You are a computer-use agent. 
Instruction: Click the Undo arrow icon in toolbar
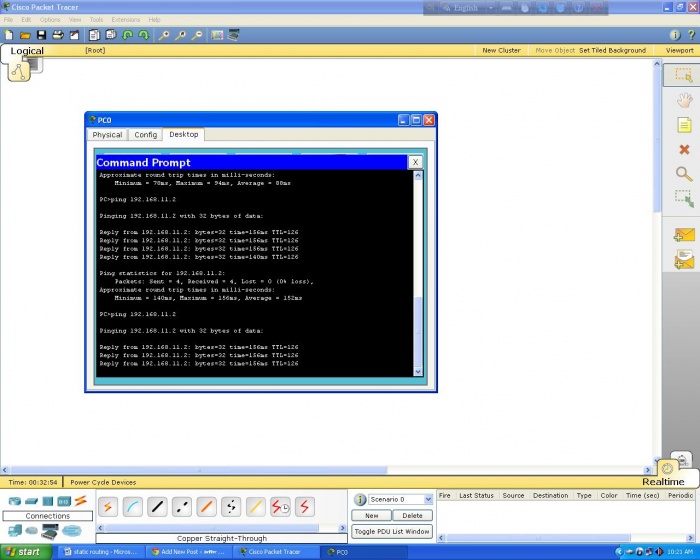point(127,35)
